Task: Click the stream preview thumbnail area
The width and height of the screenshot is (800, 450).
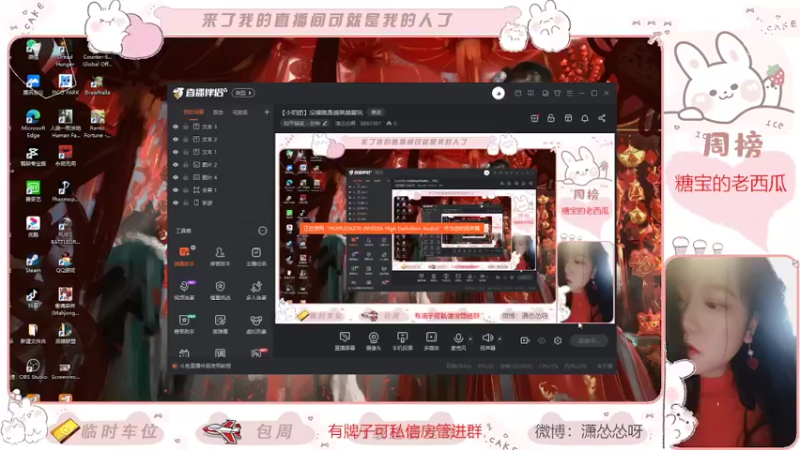Action: [445, 229]
